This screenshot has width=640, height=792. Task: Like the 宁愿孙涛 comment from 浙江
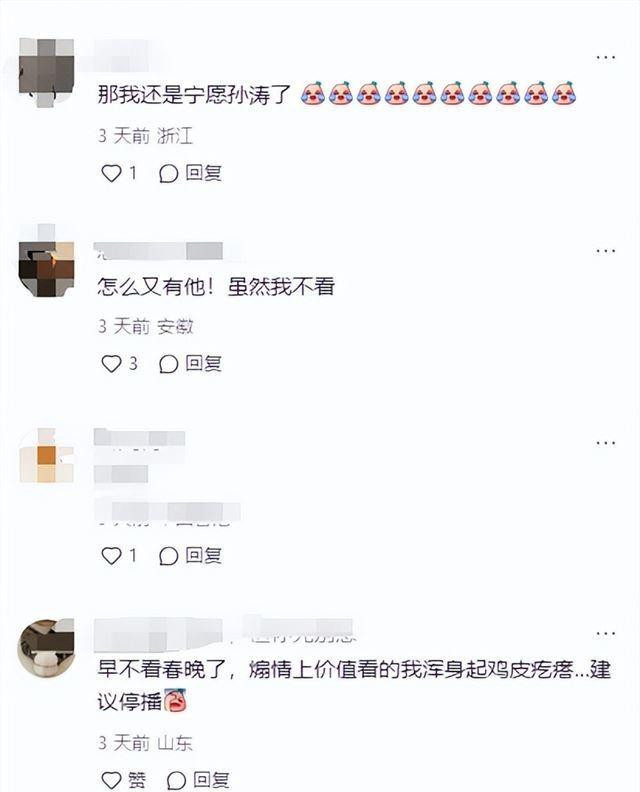click(x=111, y=173)
